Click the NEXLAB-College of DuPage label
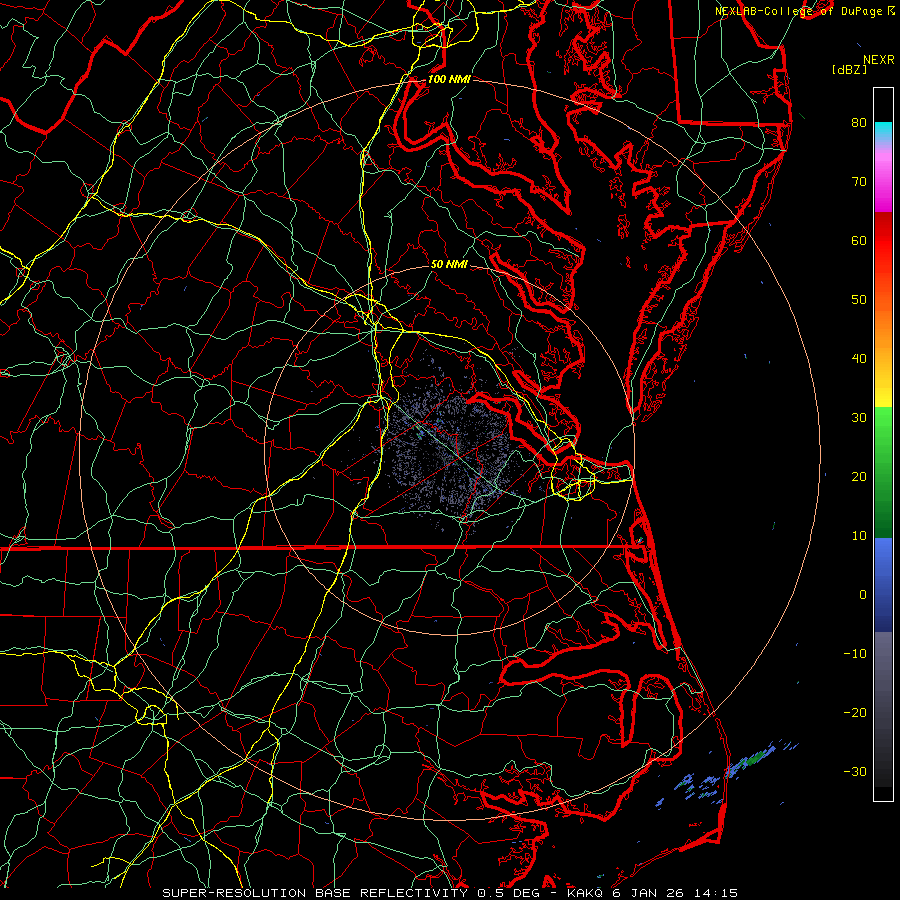The image size is (900, 900). coord(798,10)
